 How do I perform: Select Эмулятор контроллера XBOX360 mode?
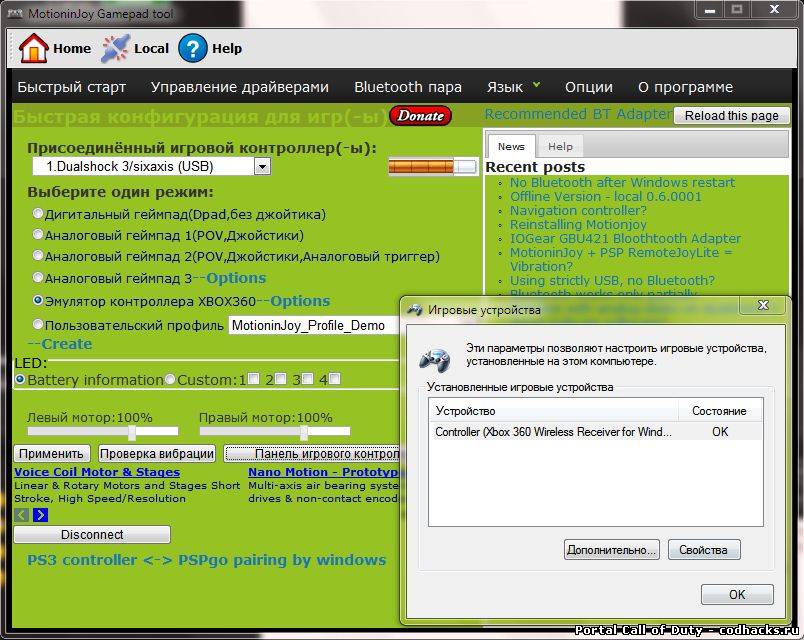(37, 300)
